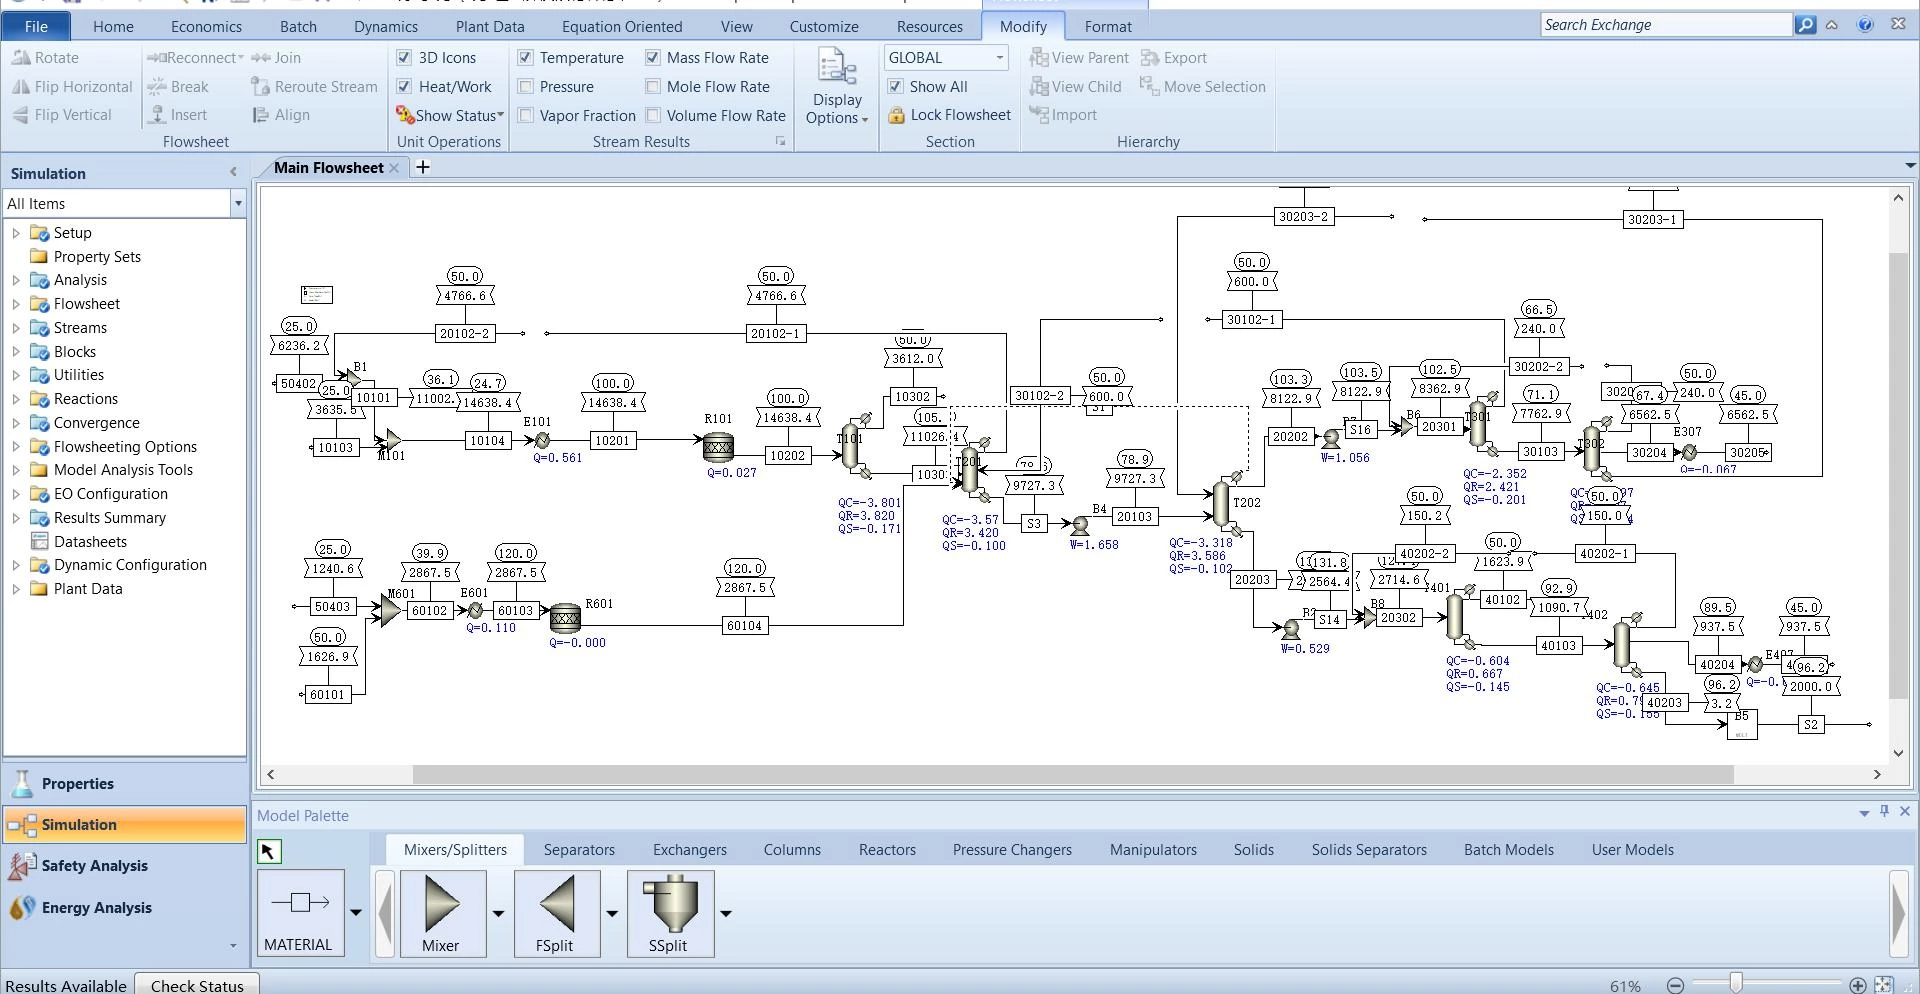
Task: Click the Flip Horizontal icon
Action: 21,87
